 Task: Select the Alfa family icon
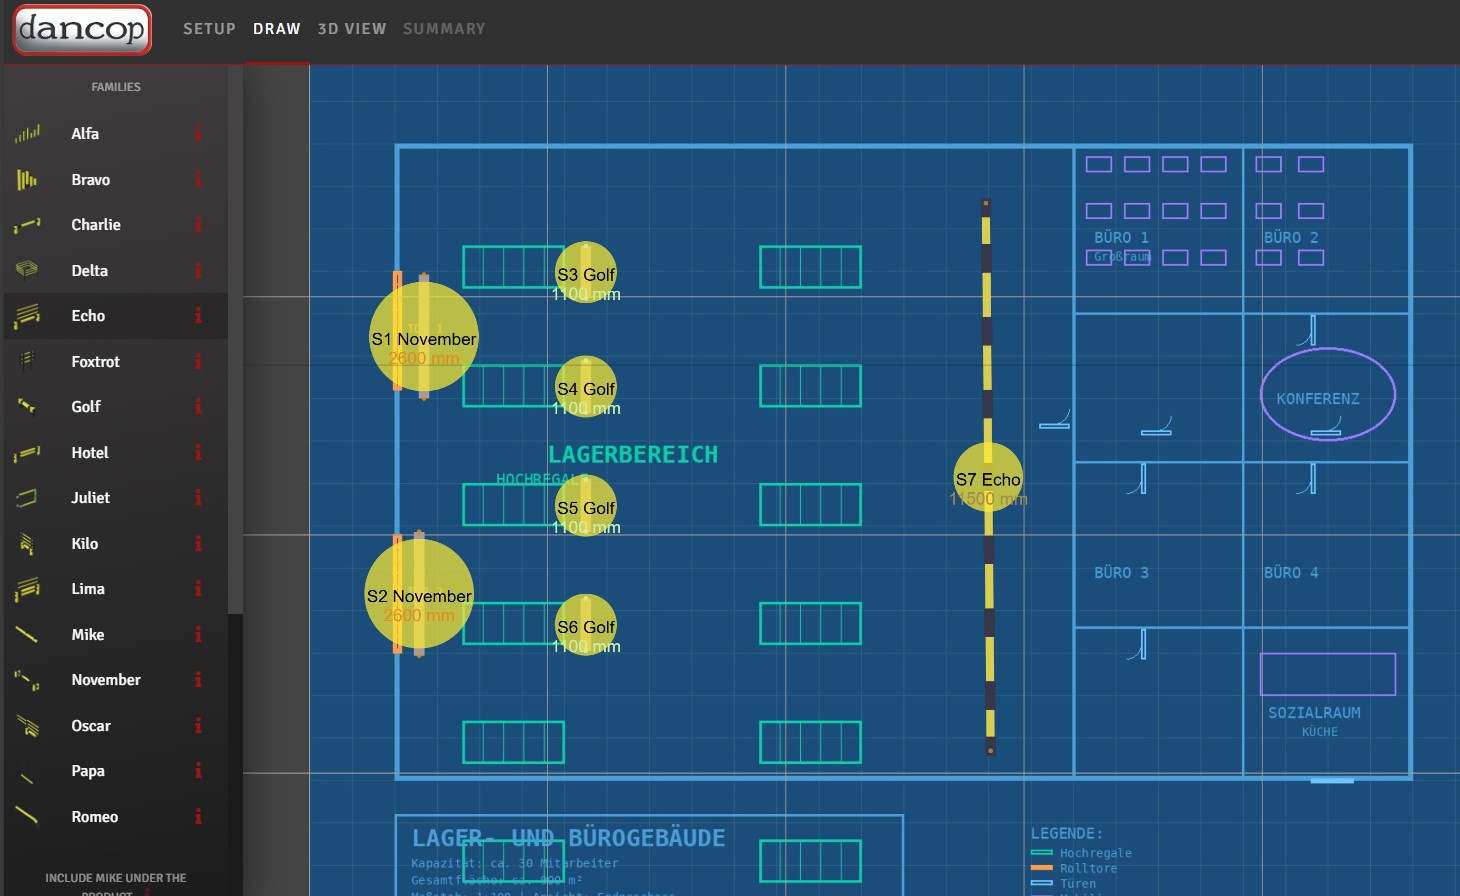click(x=27, y=134)
